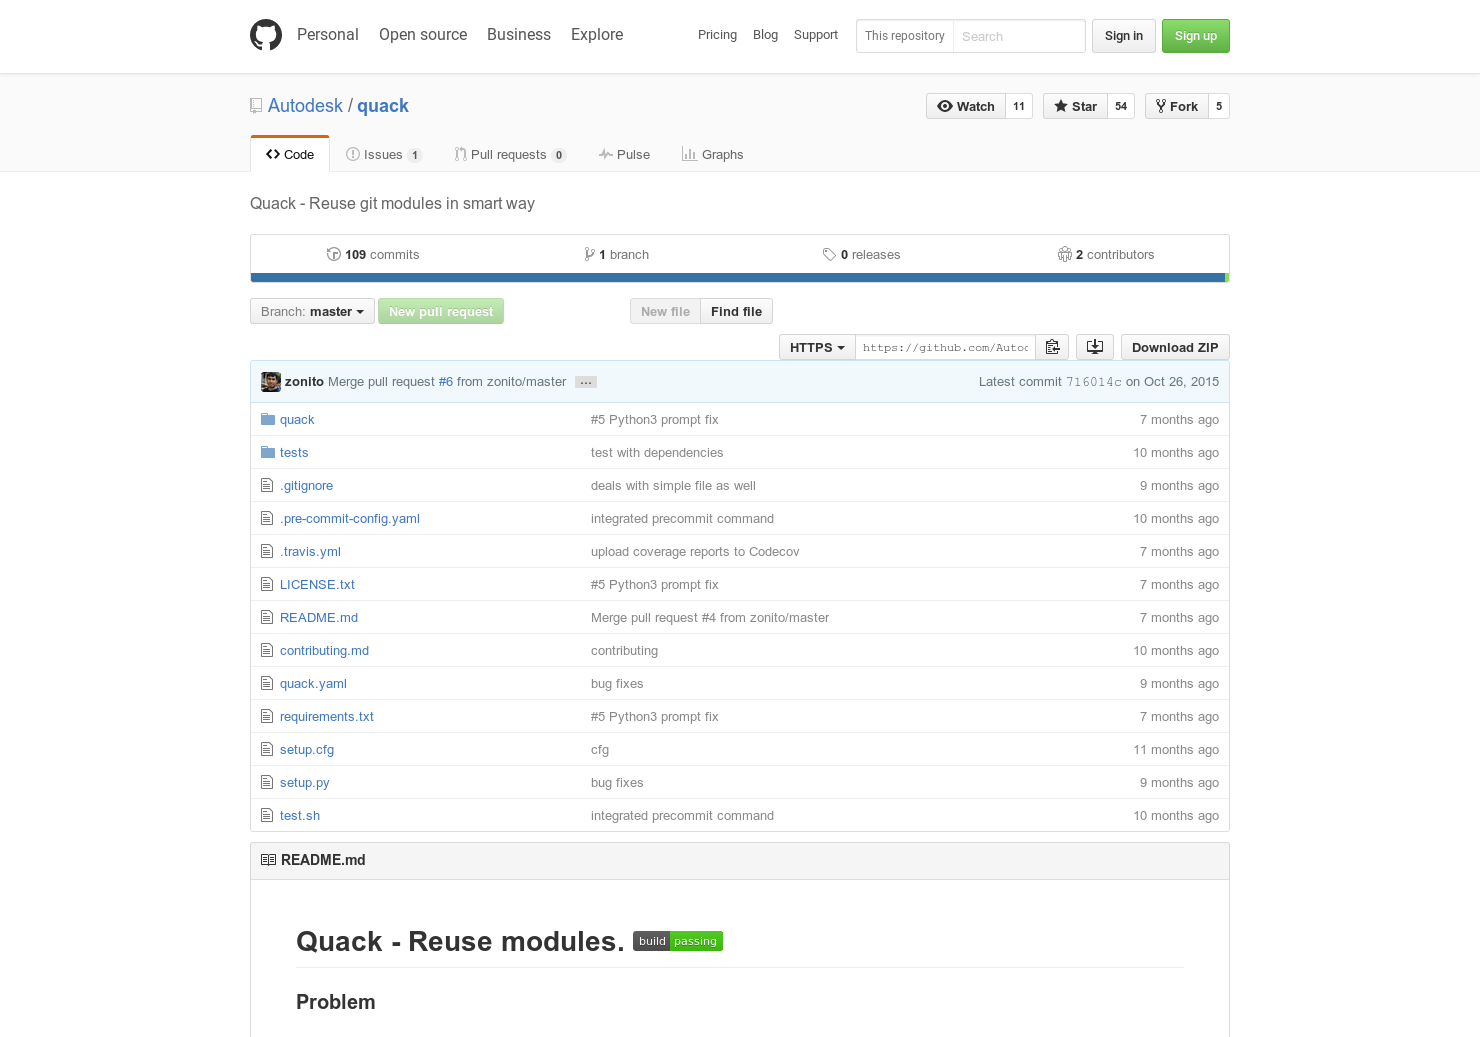Open the Graphs section
1480x1037 pixels.
pyautogui.click(x=712, y=154)
